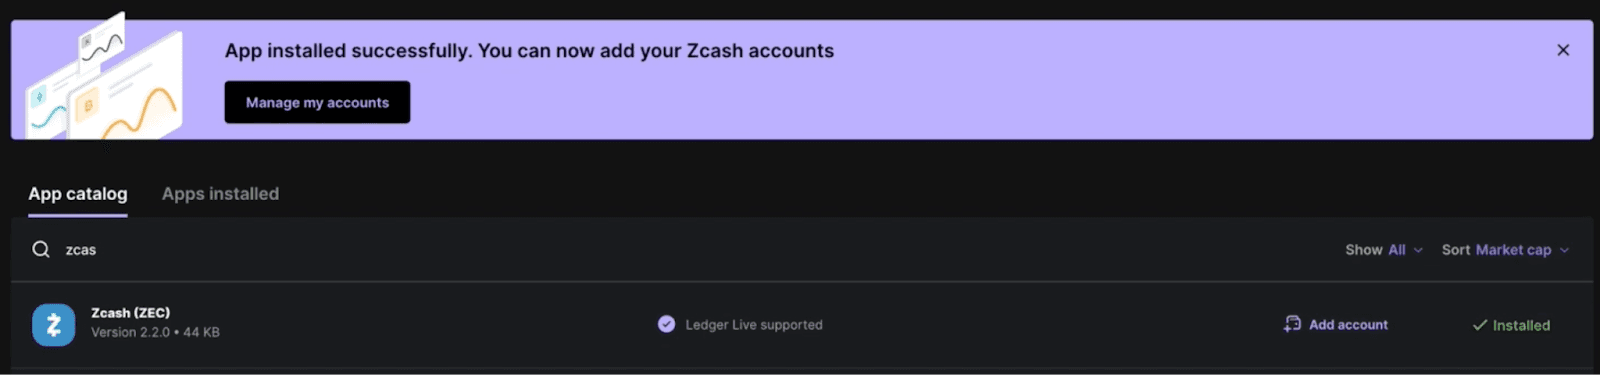This screenshot has width=1600, height=375.
Task: Click the Ledger Live supported text
Action: [754, 325]
